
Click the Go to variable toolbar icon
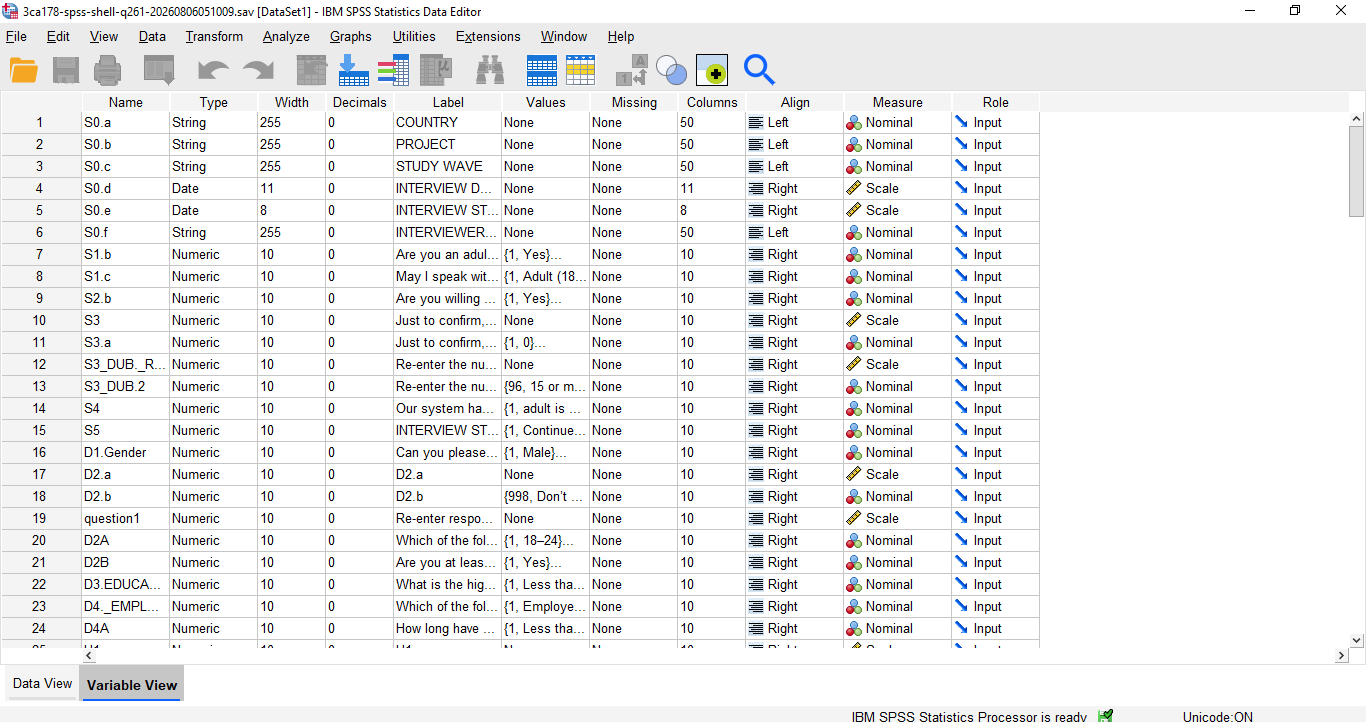tap(354, 70)
